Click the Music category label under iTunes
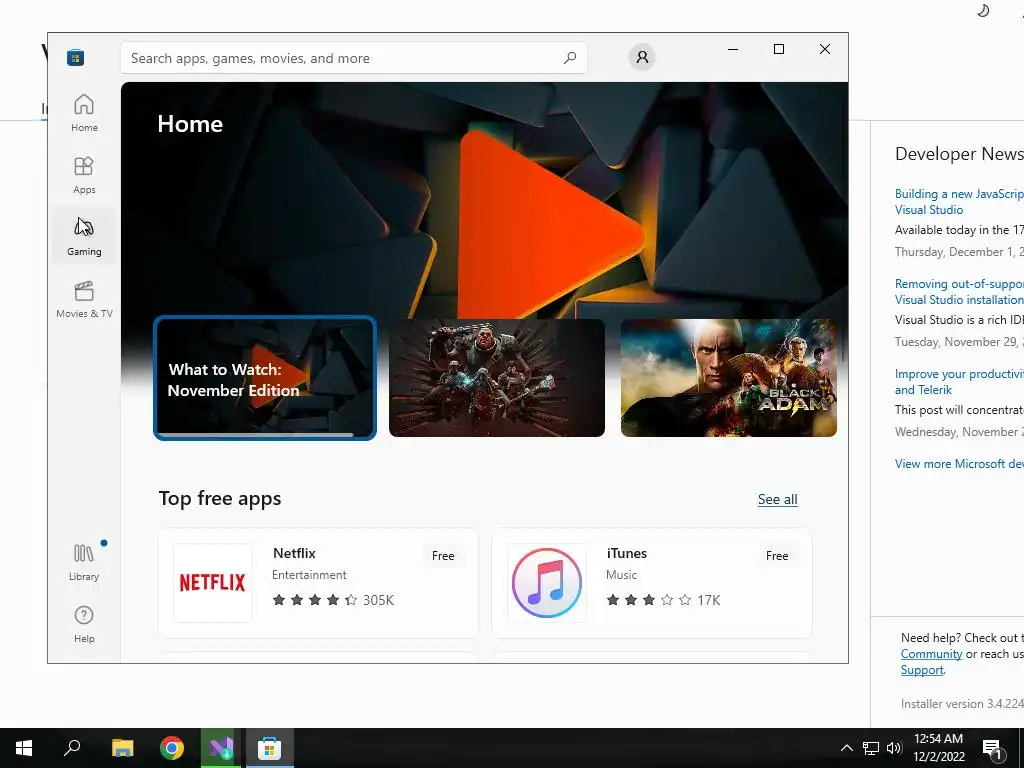The image size is (1024, 768). point(621,575)
